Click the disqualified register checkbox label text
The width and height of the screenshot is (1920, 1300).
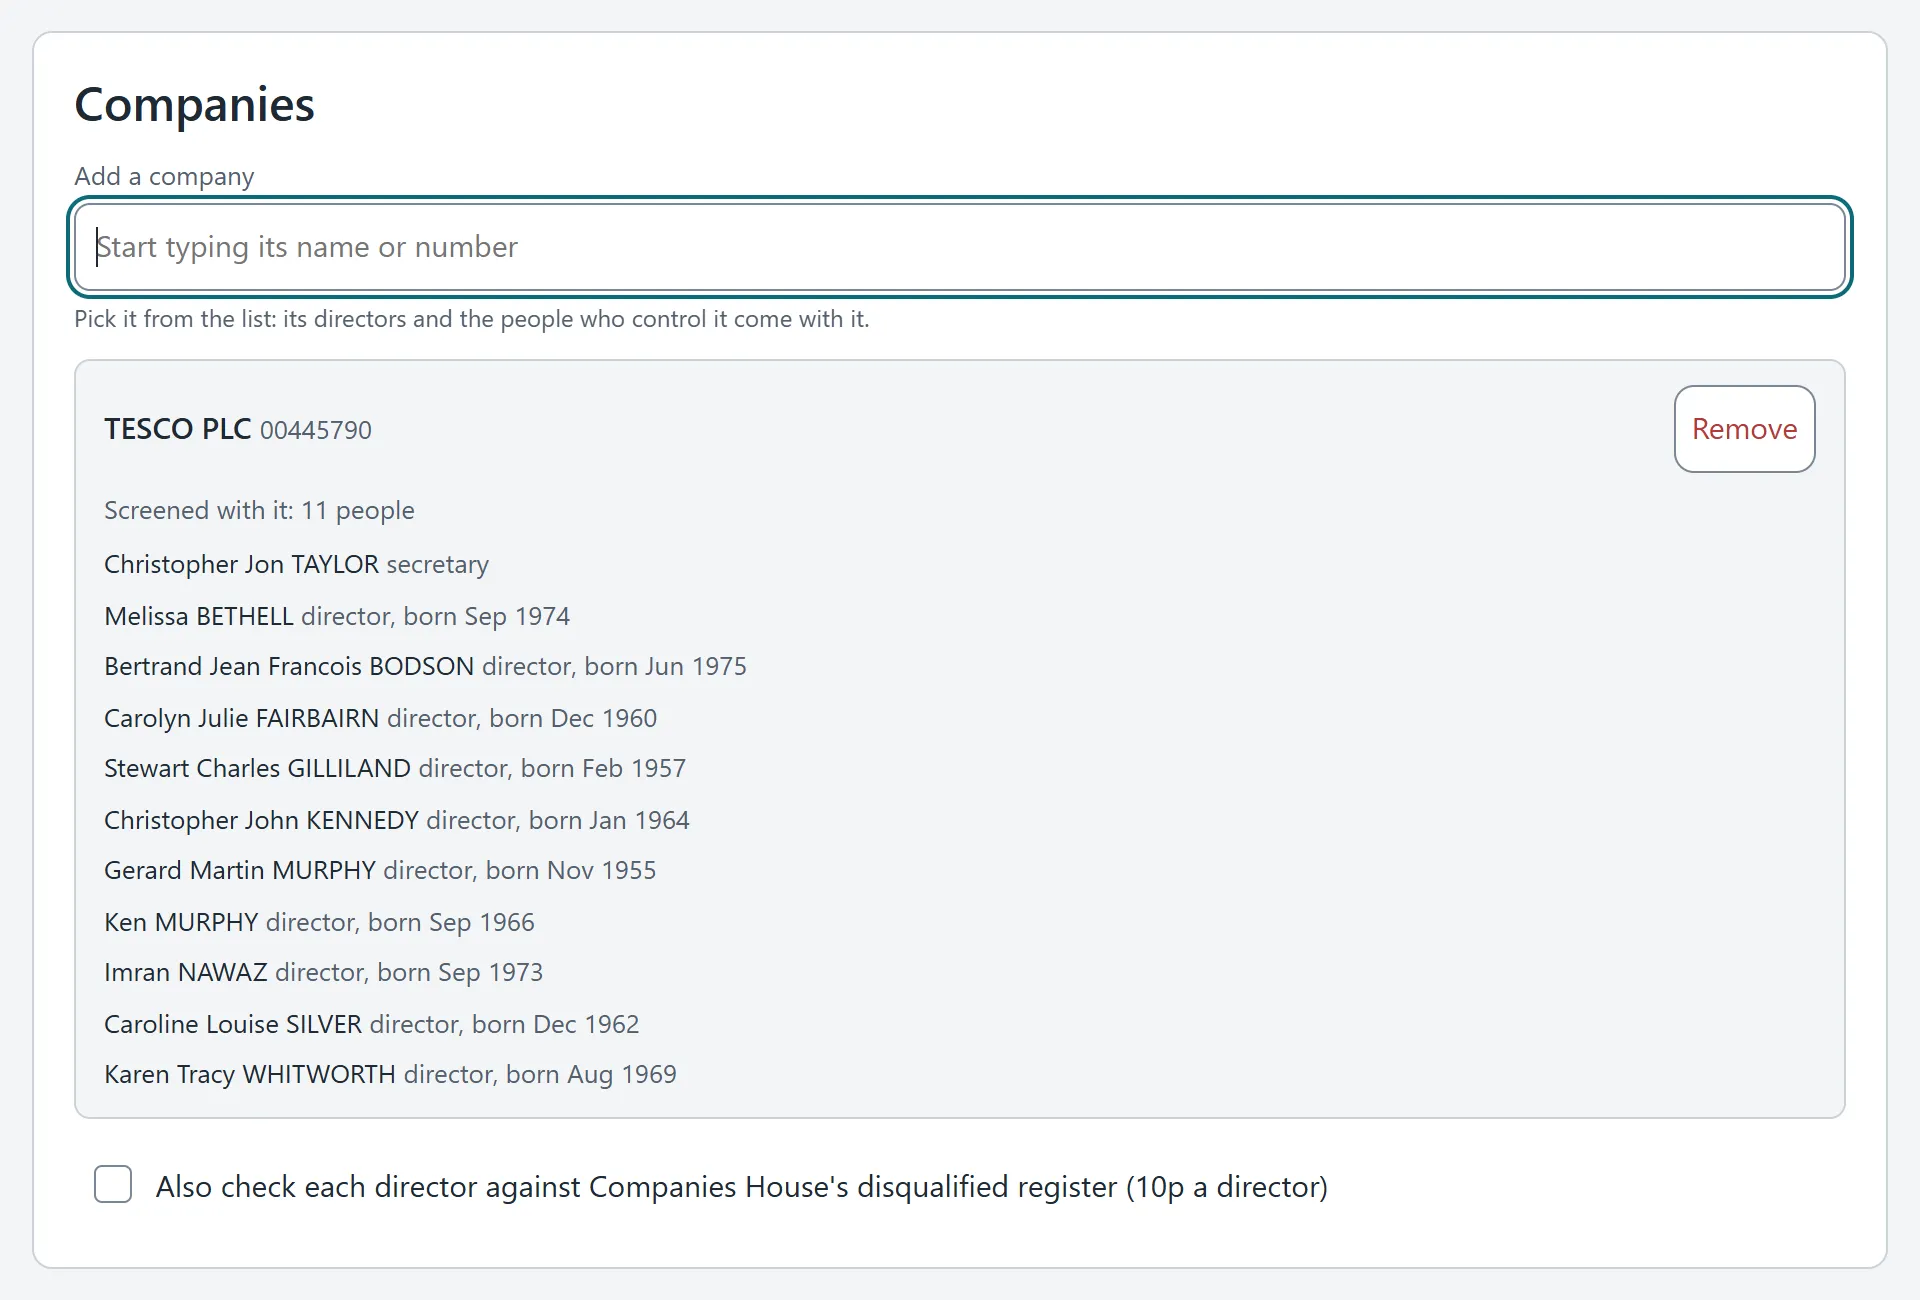point(741,1187)
